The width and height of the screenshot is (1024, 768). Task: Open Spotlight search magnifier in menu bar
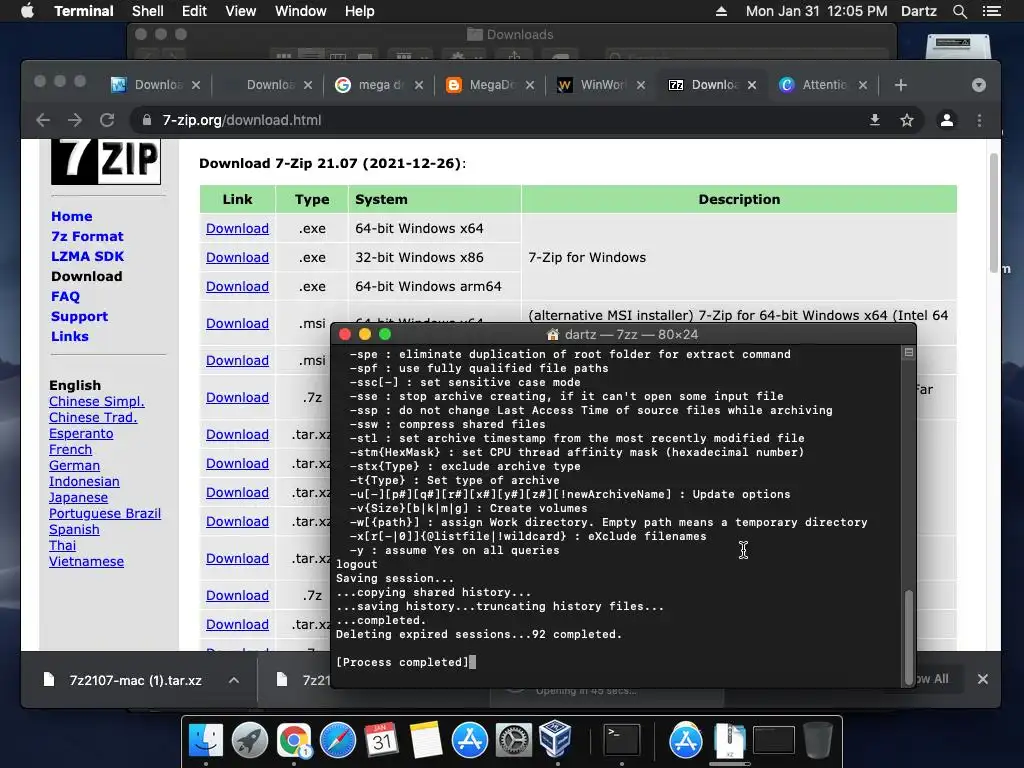[959, 11]
